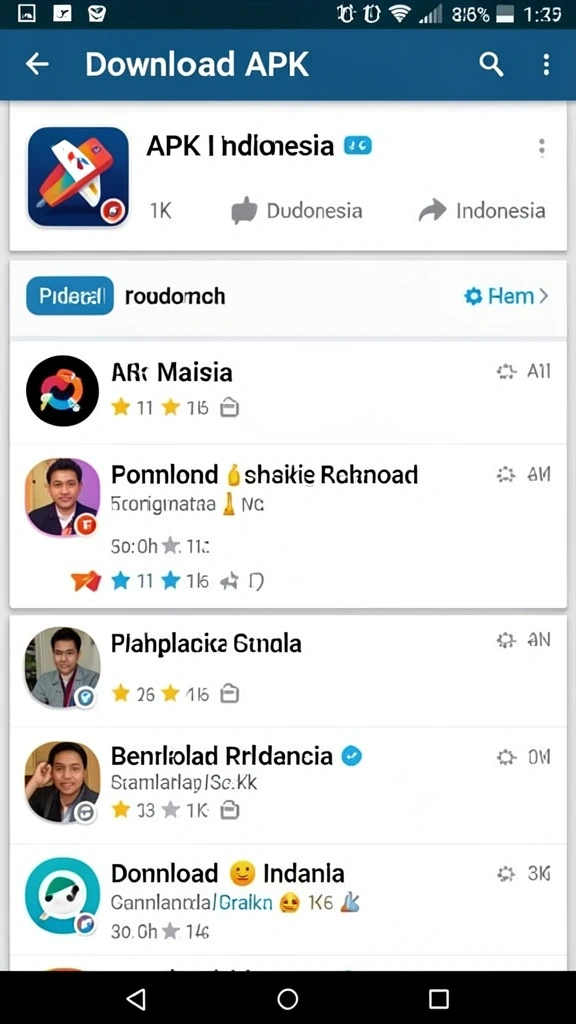Tap the thumbs-up Dudonesia like icon

click(x=244, y=211)
